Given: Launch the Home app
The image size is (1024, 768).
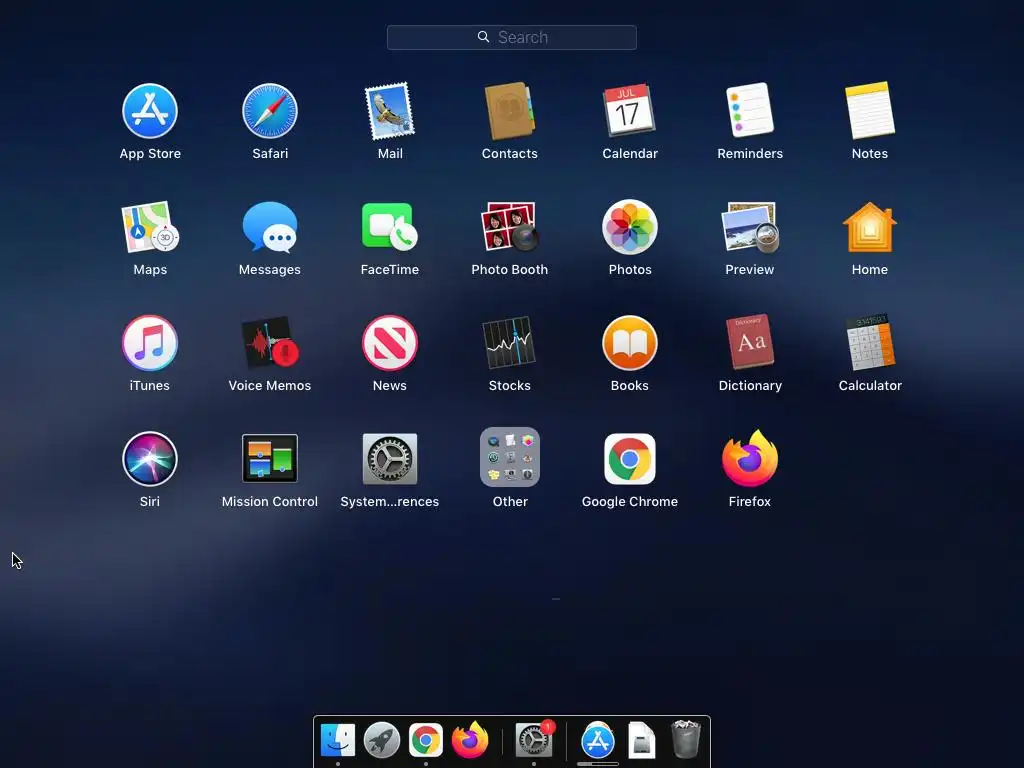Looking at the screenshot, I should [x=870, y=227].
